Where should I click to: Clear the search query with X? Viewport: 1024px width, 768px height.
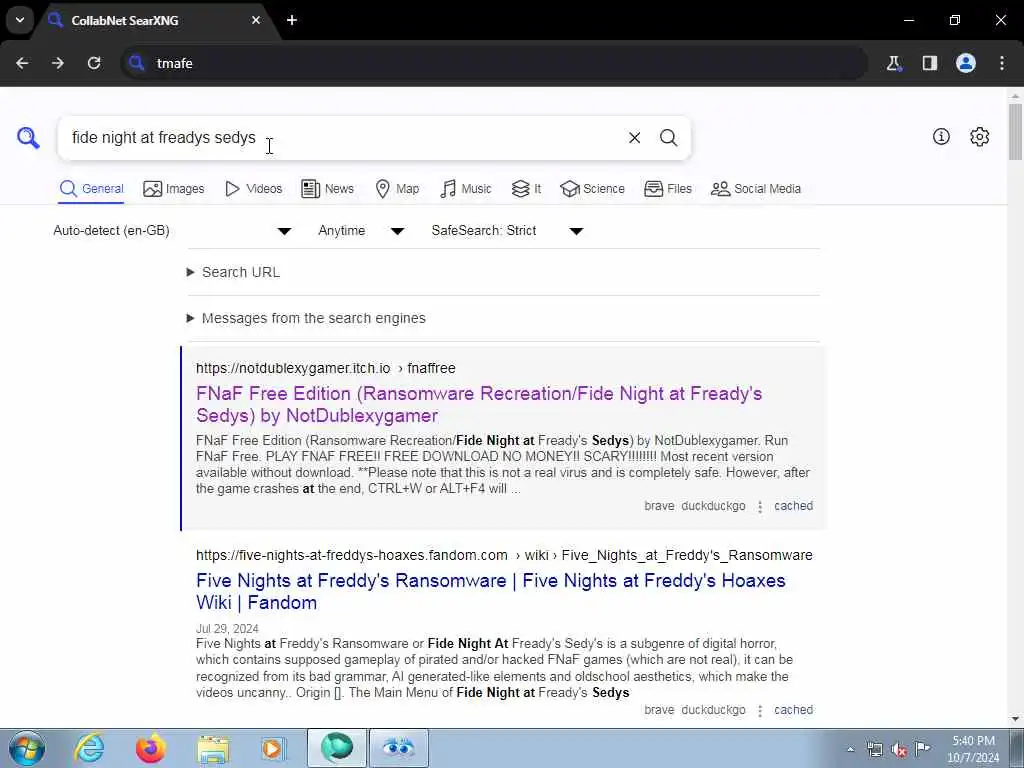tap(634, 137)
